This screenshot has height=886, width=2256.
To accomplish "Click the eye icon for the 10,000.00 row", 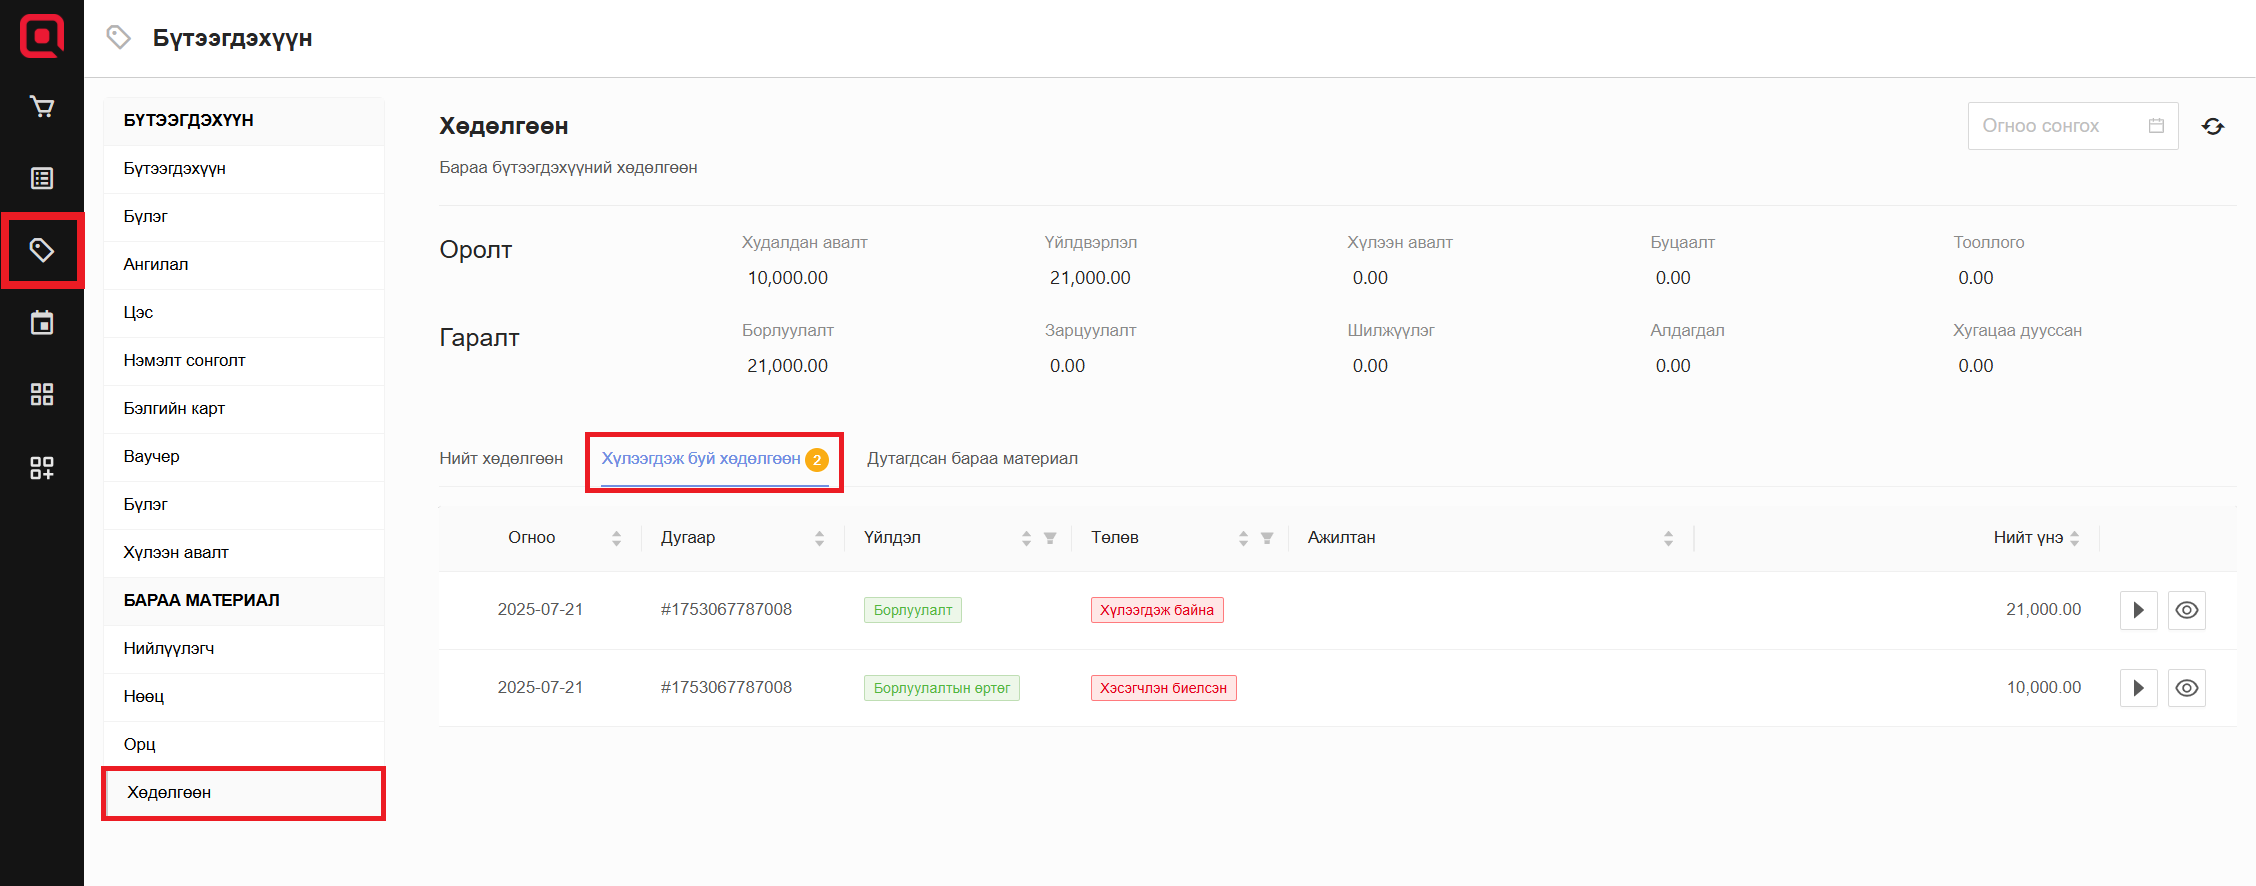I will tap(2186, 688).
